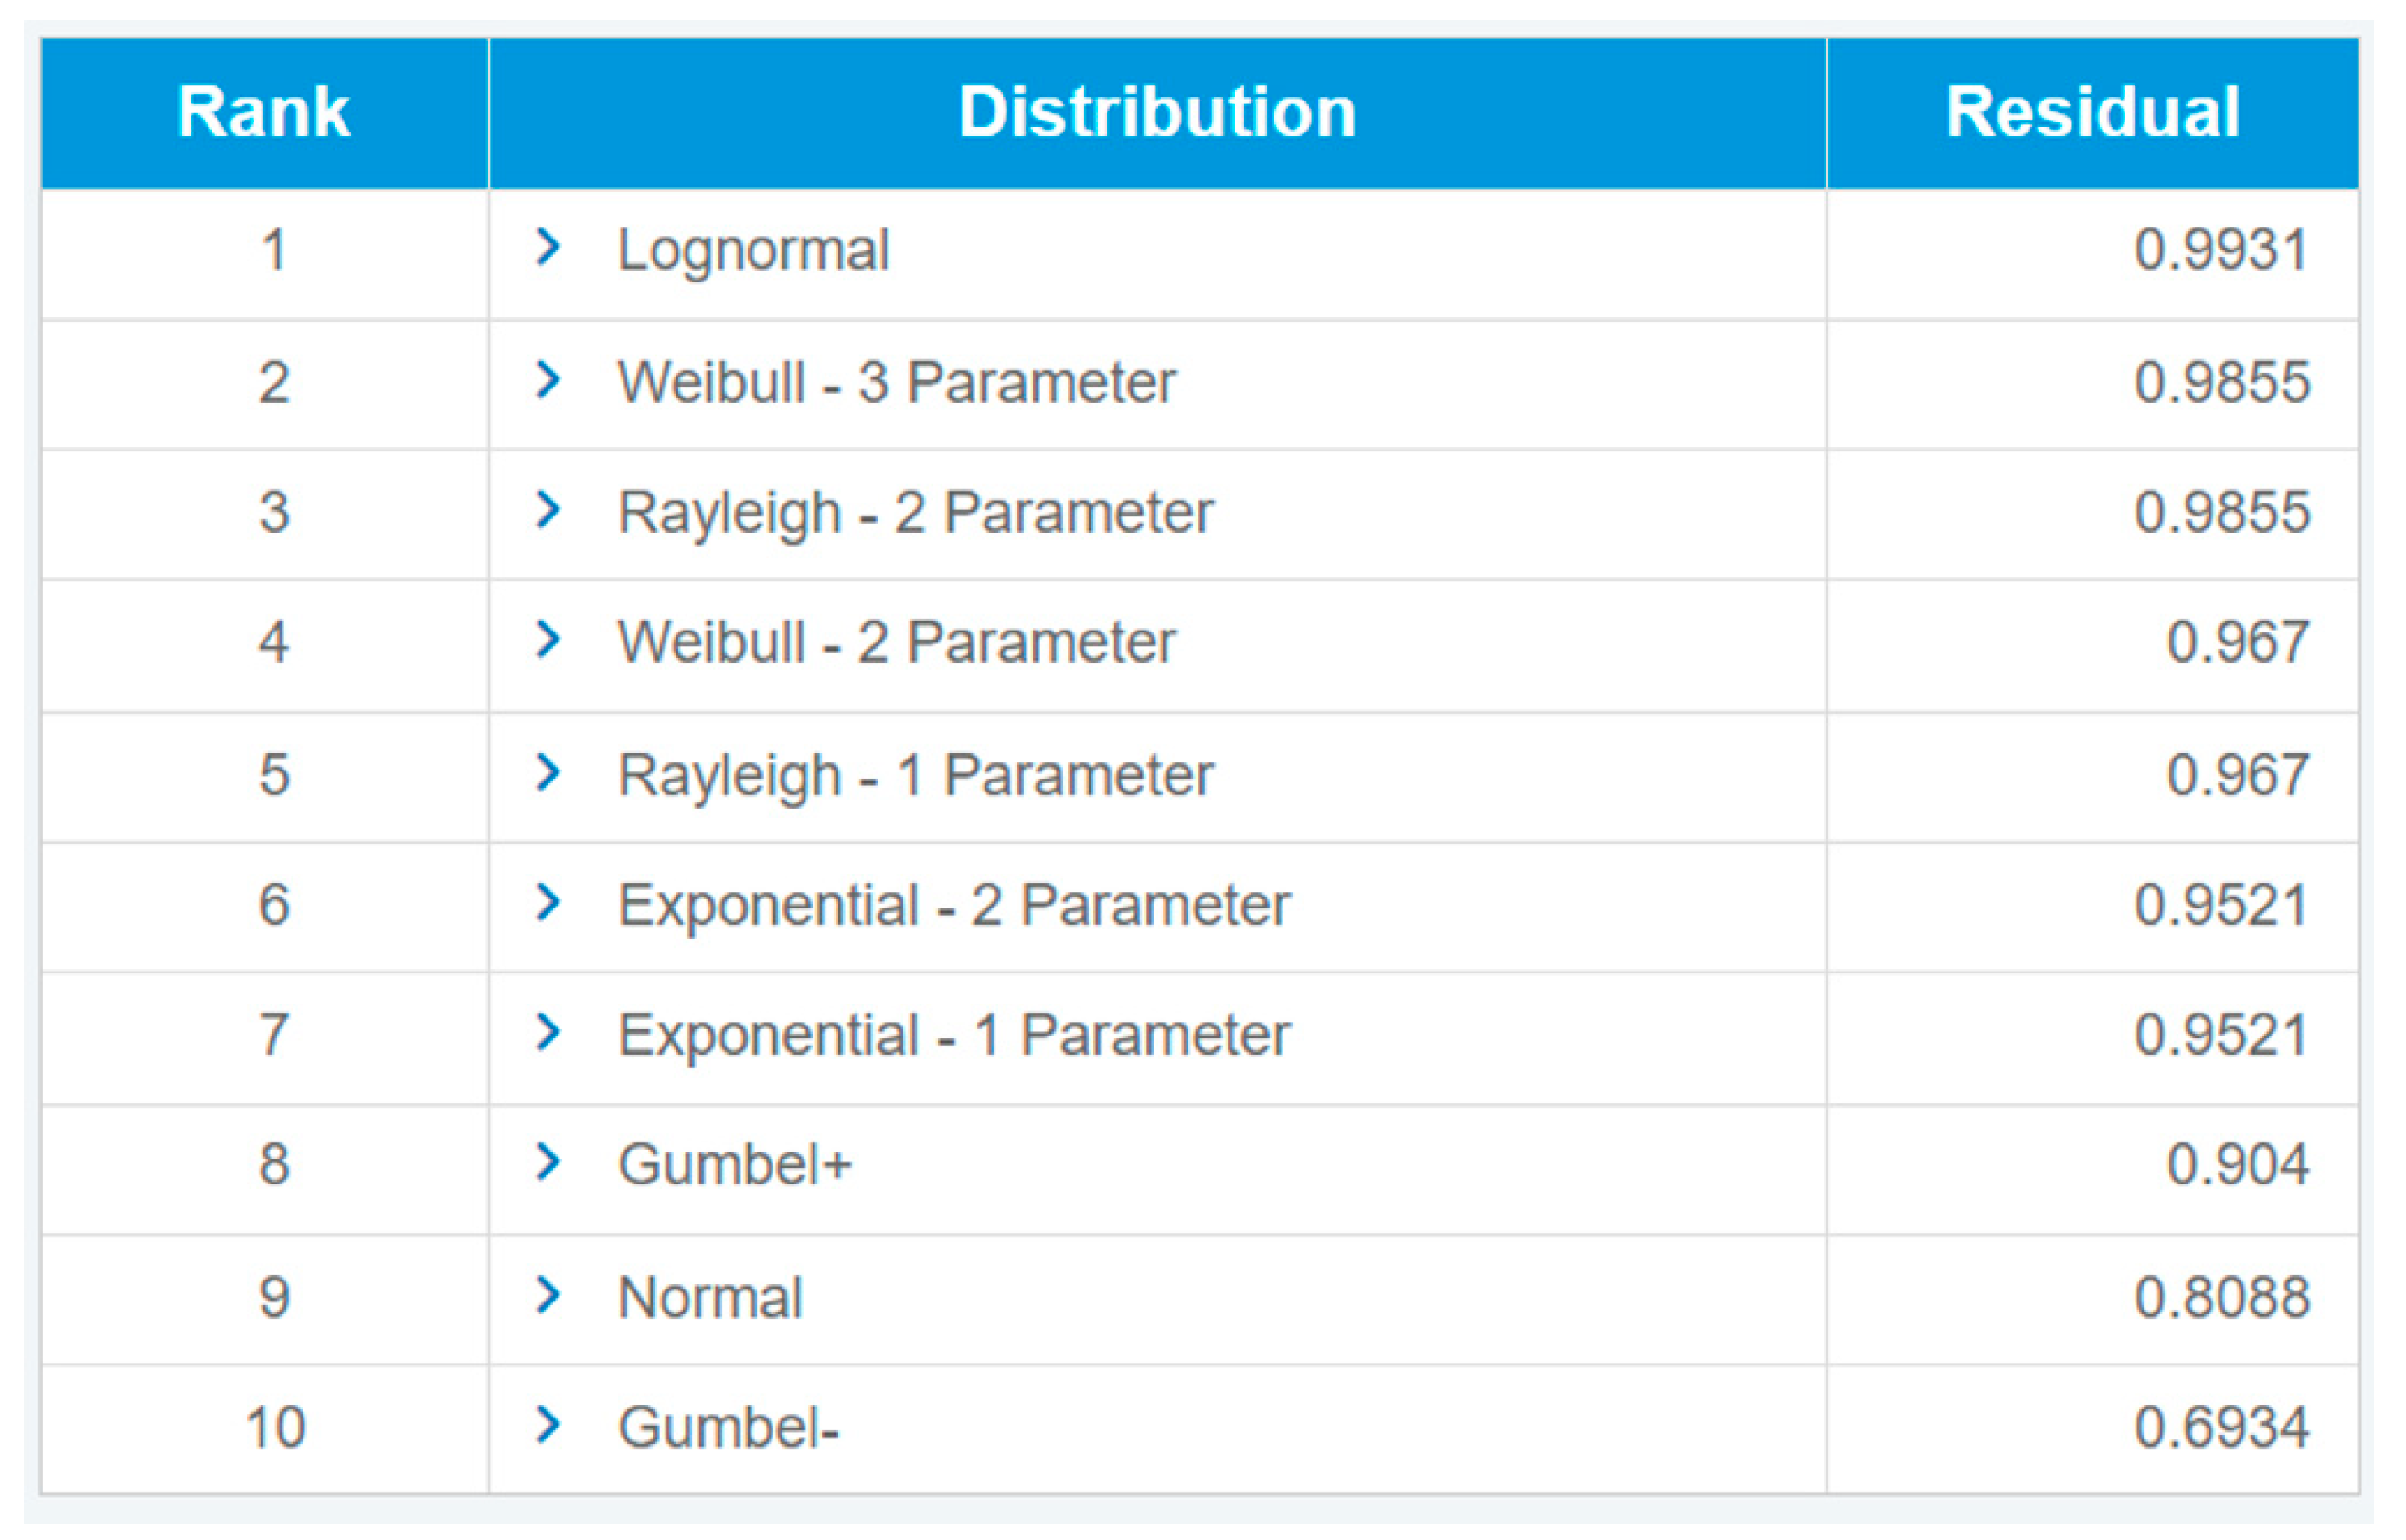Click the residual value 0.6934
2406x1540 pixels.
point(2221,1427)
